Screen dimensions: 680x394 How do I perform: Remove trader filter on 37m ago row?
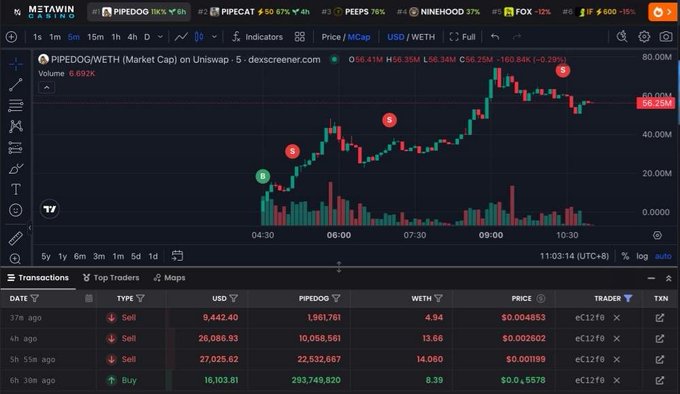(617, 318)
